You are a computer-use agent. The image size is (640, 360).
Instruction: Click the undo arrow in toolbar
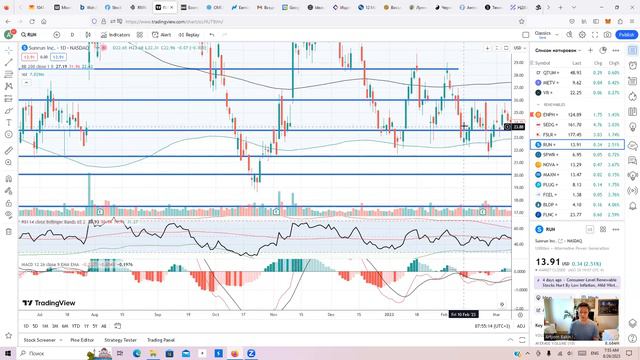coord(212,35)
